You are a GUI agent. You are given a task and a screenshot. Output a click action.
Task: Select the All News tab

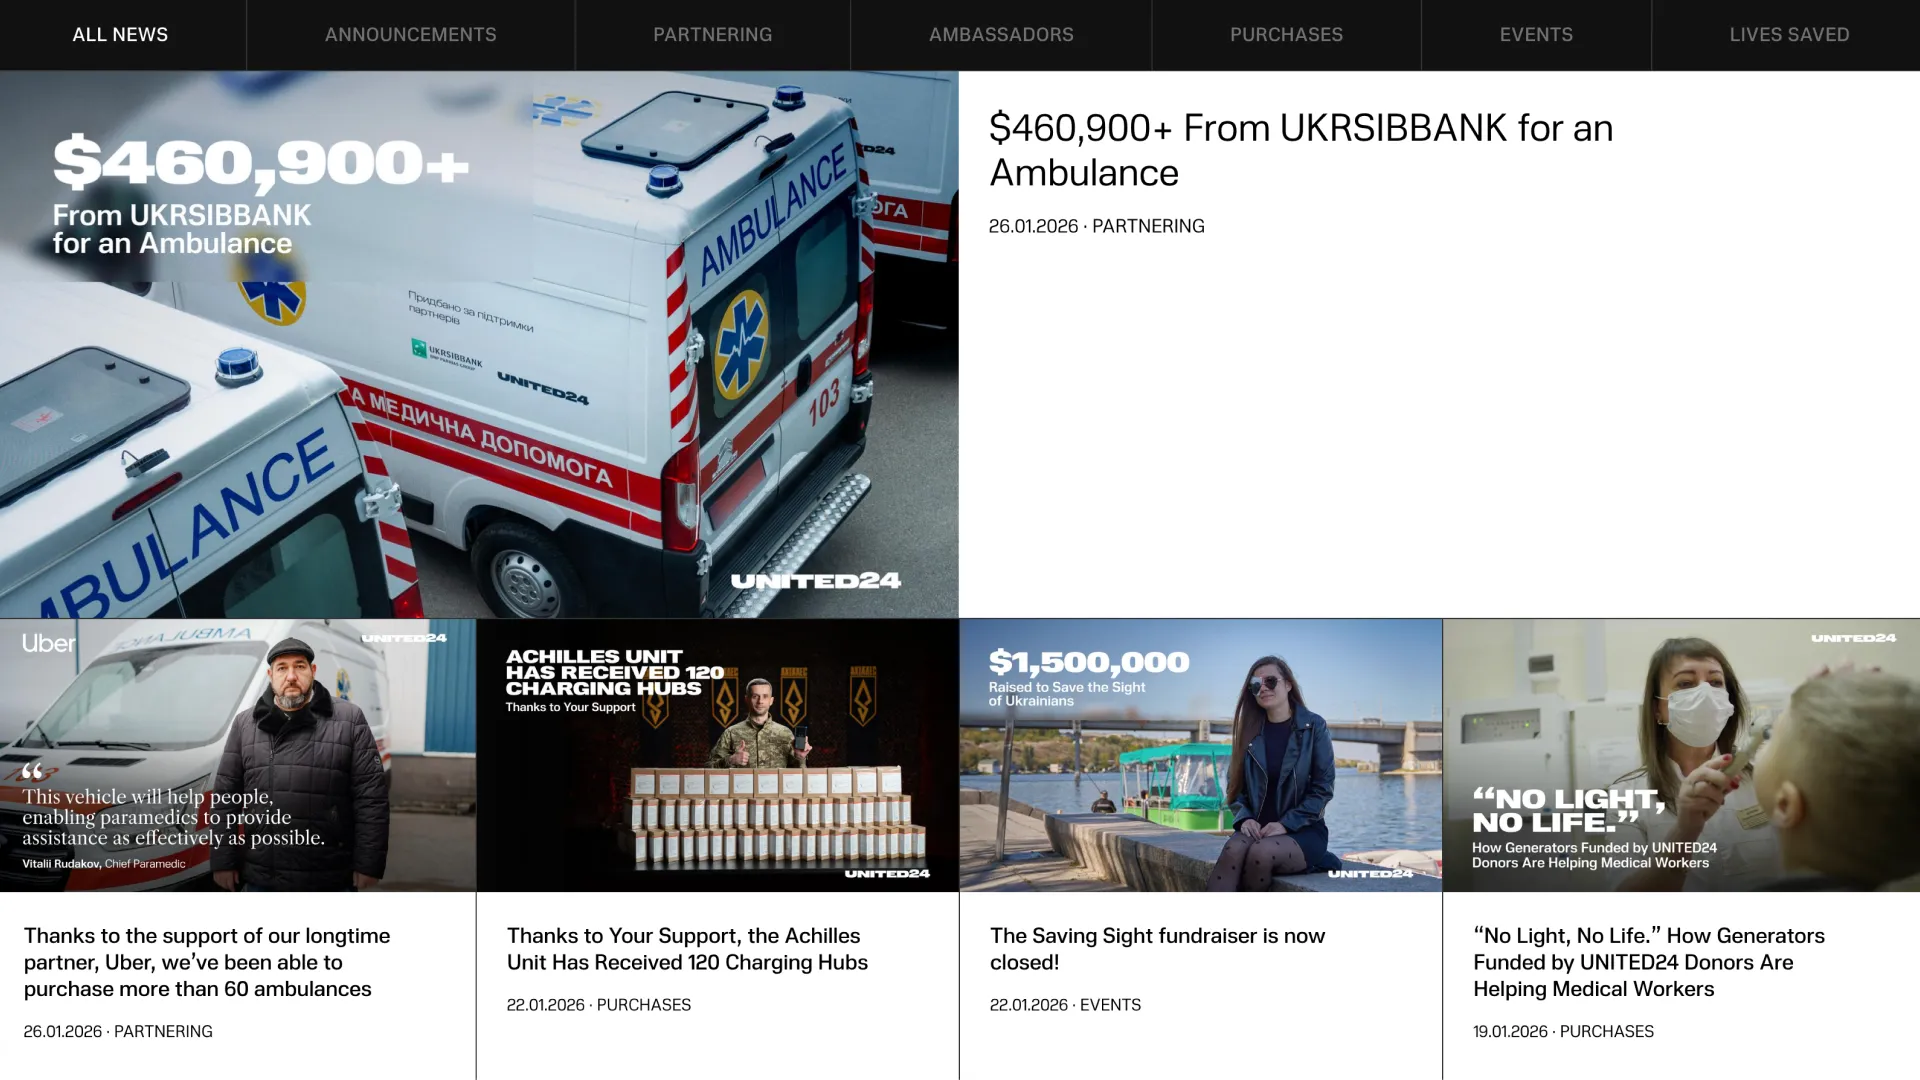point(120,35)
